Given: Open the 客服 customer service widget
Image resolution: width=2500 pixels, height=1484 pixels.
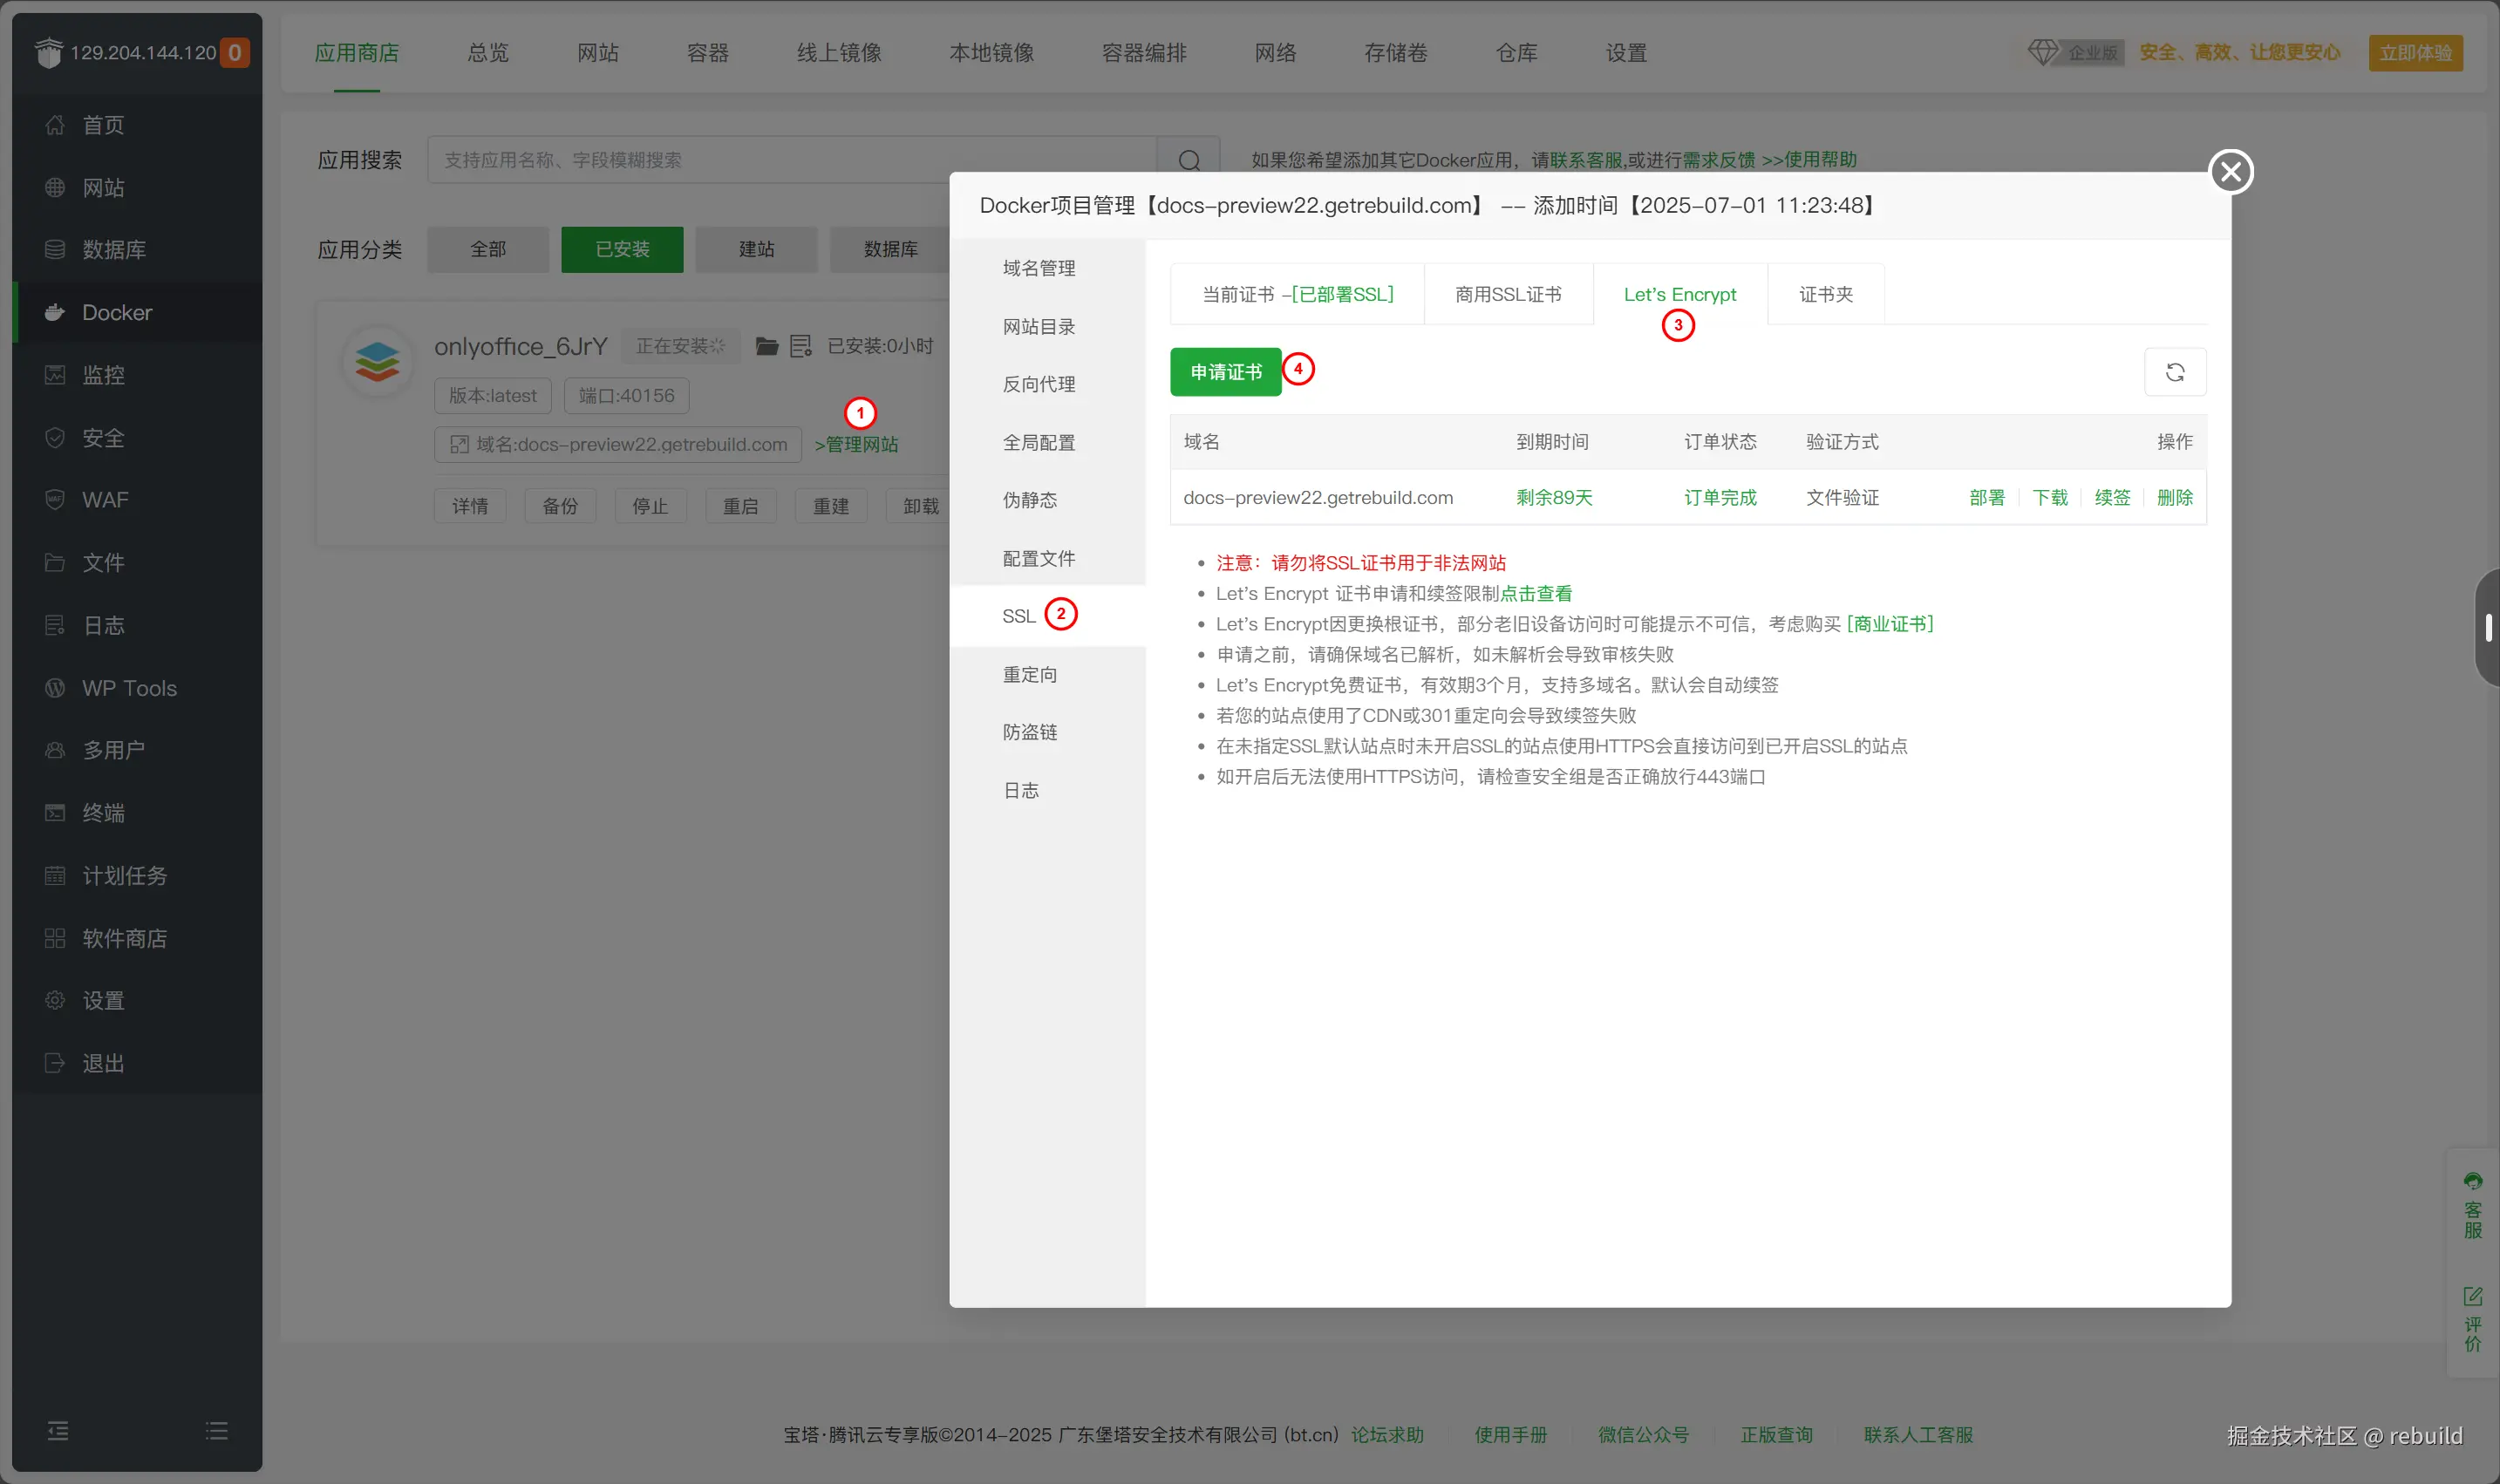Looking at the screenshot, I should point(2472,1206).
